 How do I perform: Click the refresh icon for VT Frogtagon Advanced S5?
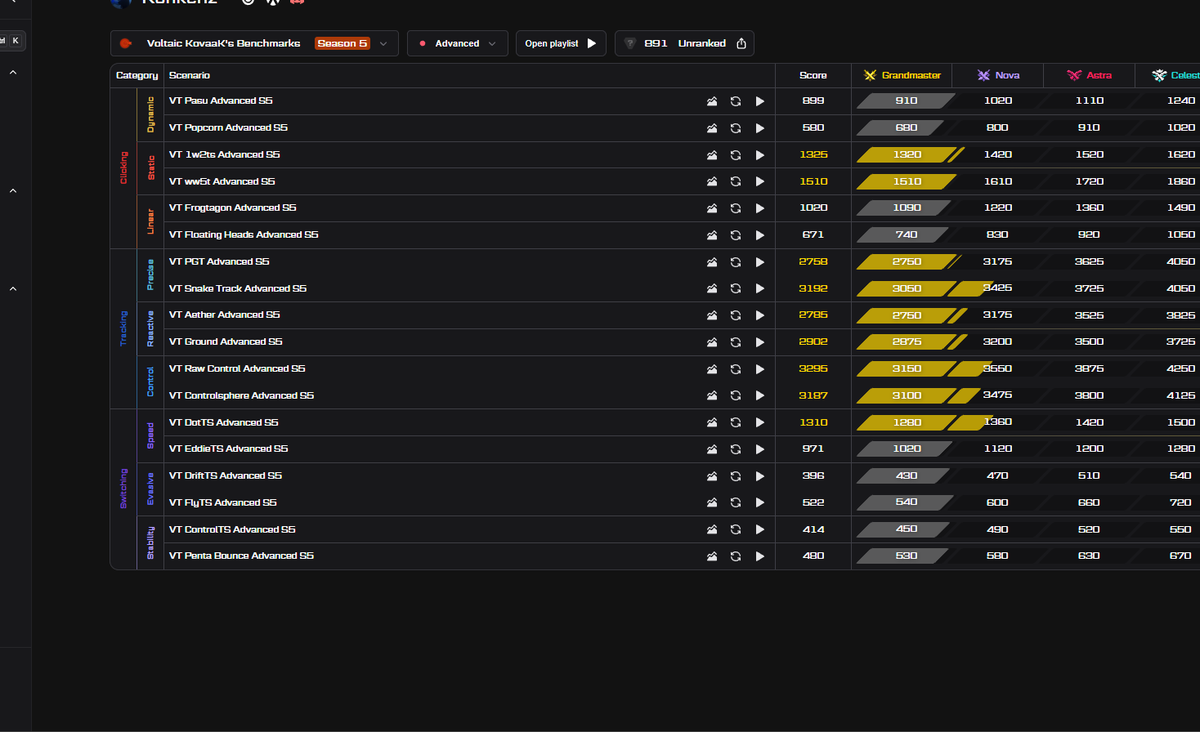[736, 208]
